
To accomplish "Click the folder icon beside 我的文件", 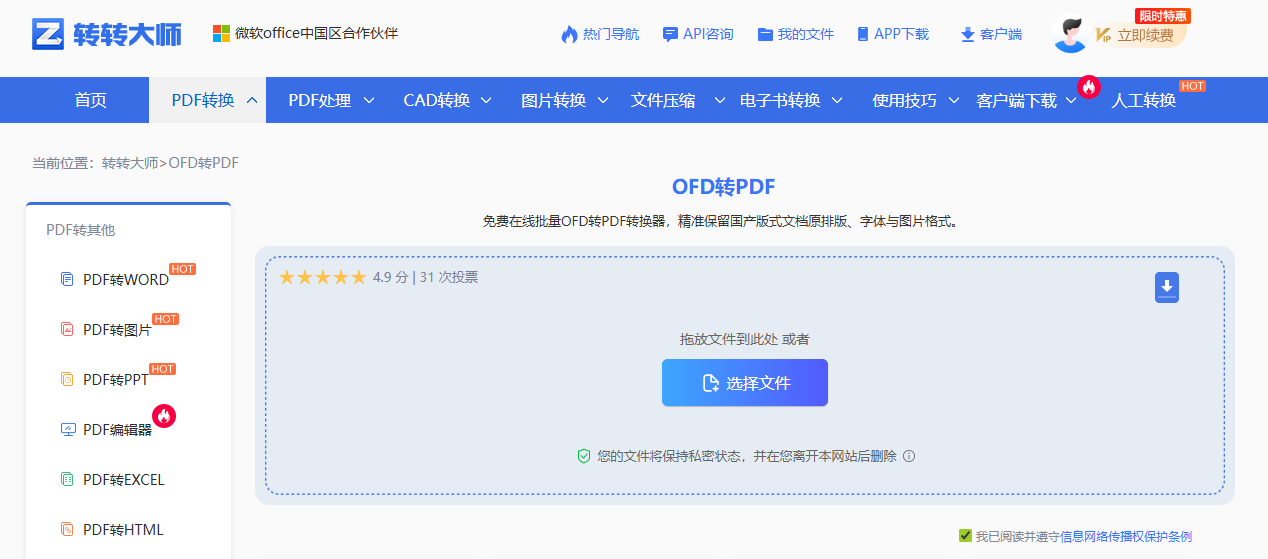I will (x=765, y=34).
